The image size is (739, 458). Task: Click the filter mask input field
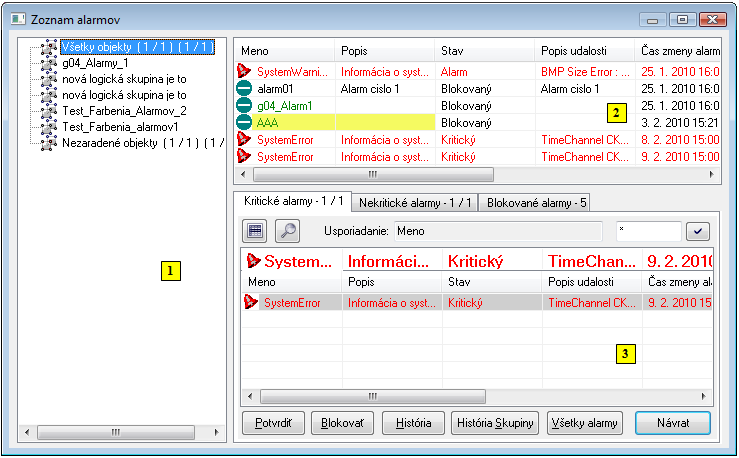click(x=647, y=231)
